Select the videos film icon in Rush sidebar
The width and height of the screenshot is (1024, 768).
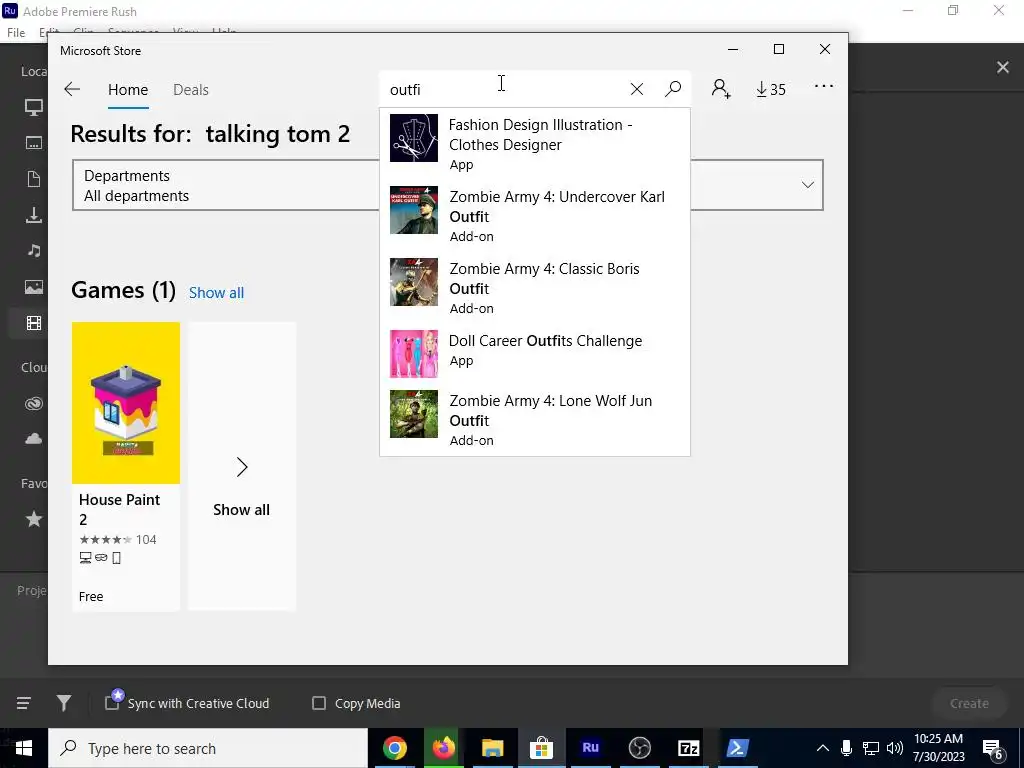pos(34,323)
